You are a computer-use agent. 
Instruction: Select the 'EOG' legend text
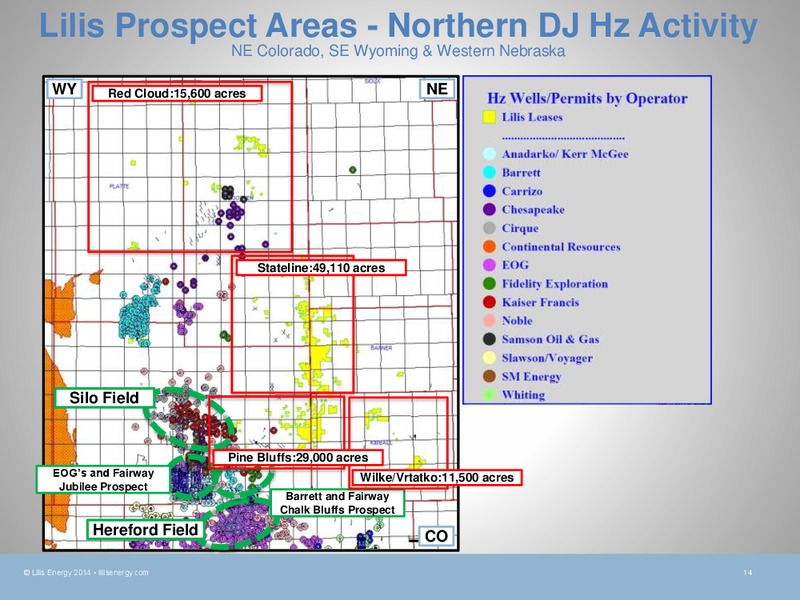coord(515,265)
